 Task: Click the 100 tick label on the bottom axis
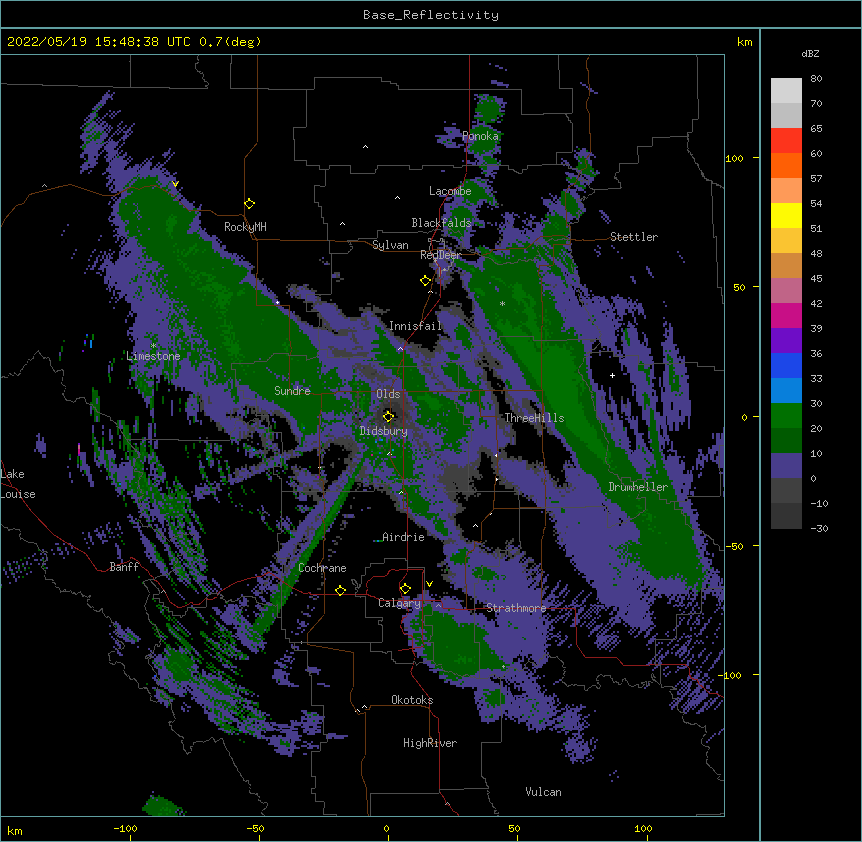[x=643, y=828]
